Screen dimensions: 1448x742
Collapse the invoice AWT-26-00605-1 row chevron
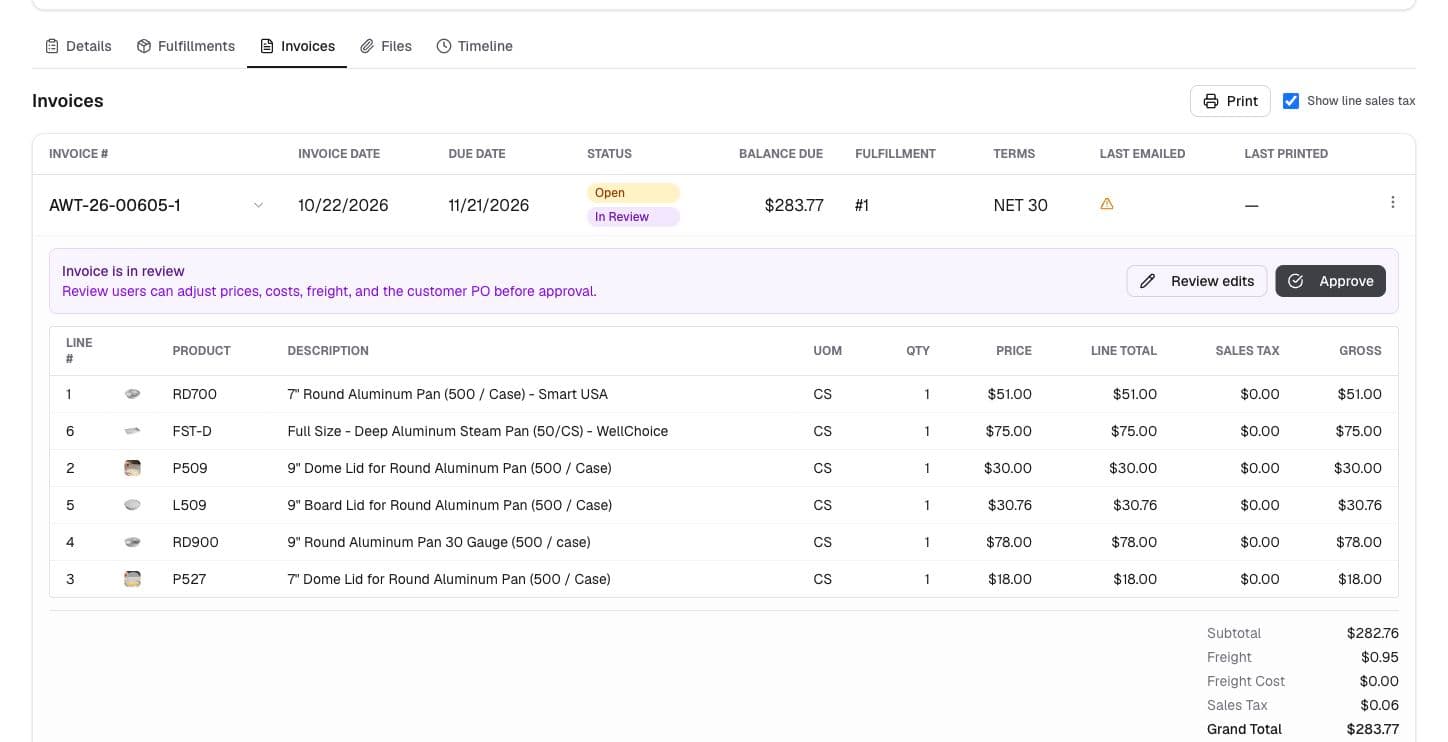258,205
